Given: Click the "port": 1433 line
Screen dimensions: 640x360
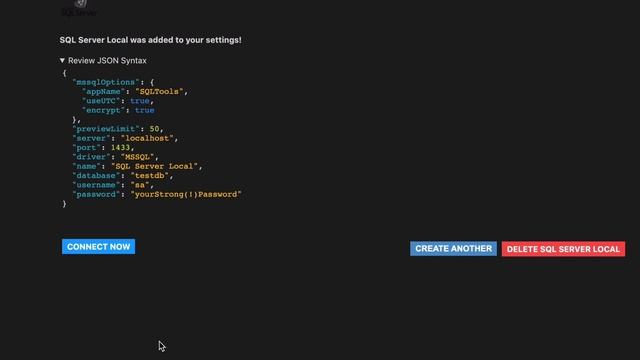Looking at the screenshot, I should tap(103, 148).
